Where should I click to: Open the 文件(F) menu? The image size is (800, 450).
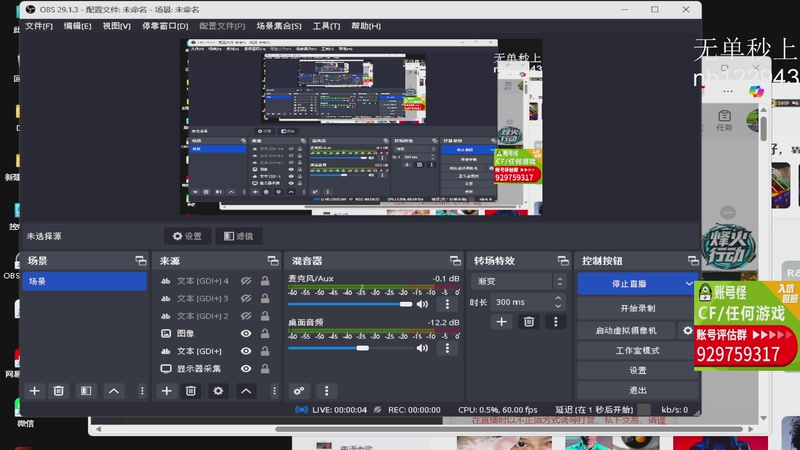pyautogui.click(x=39, y=26)
